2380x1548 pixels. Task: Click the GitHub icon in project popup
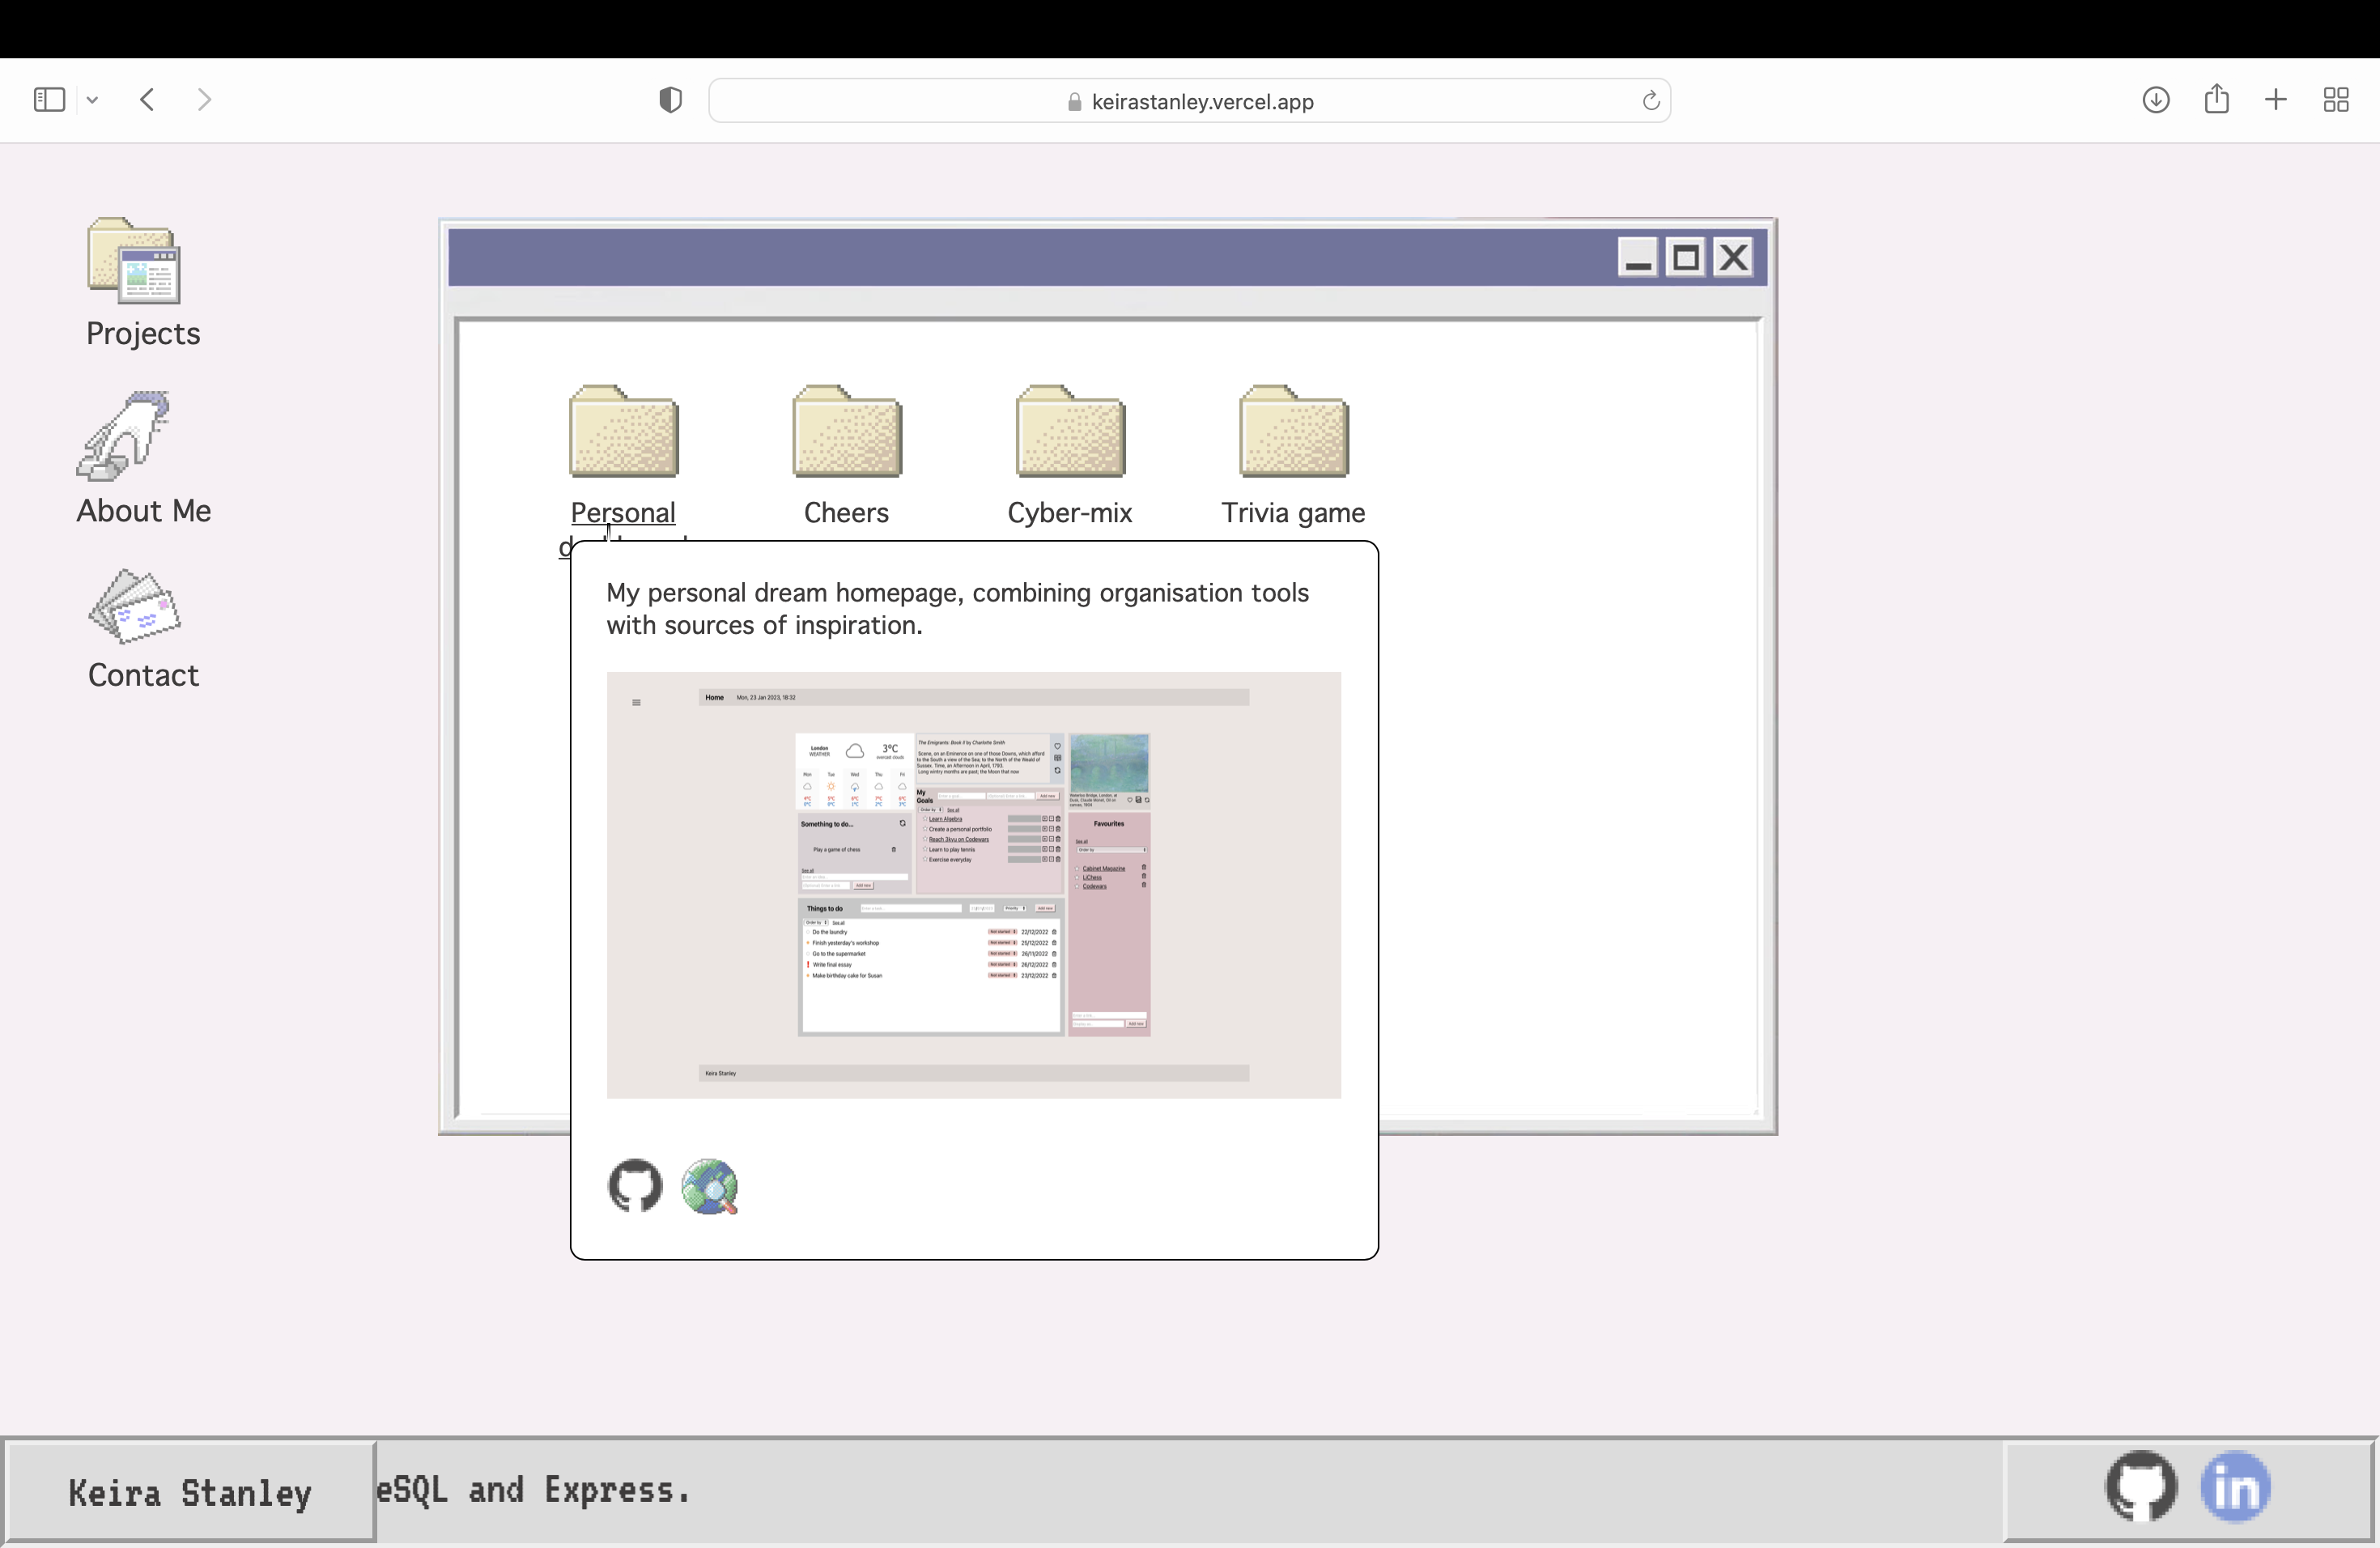[635, 1185]
